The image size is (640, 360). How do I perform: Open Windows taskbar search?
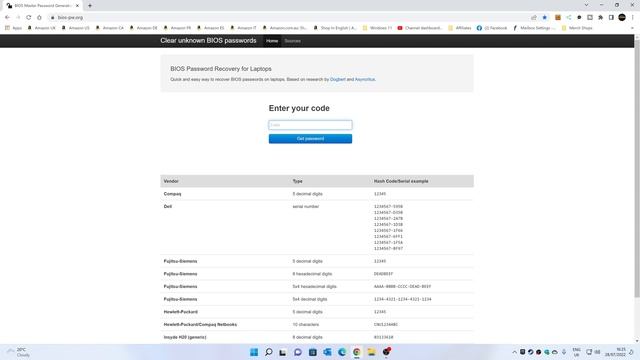pos(269,352)
